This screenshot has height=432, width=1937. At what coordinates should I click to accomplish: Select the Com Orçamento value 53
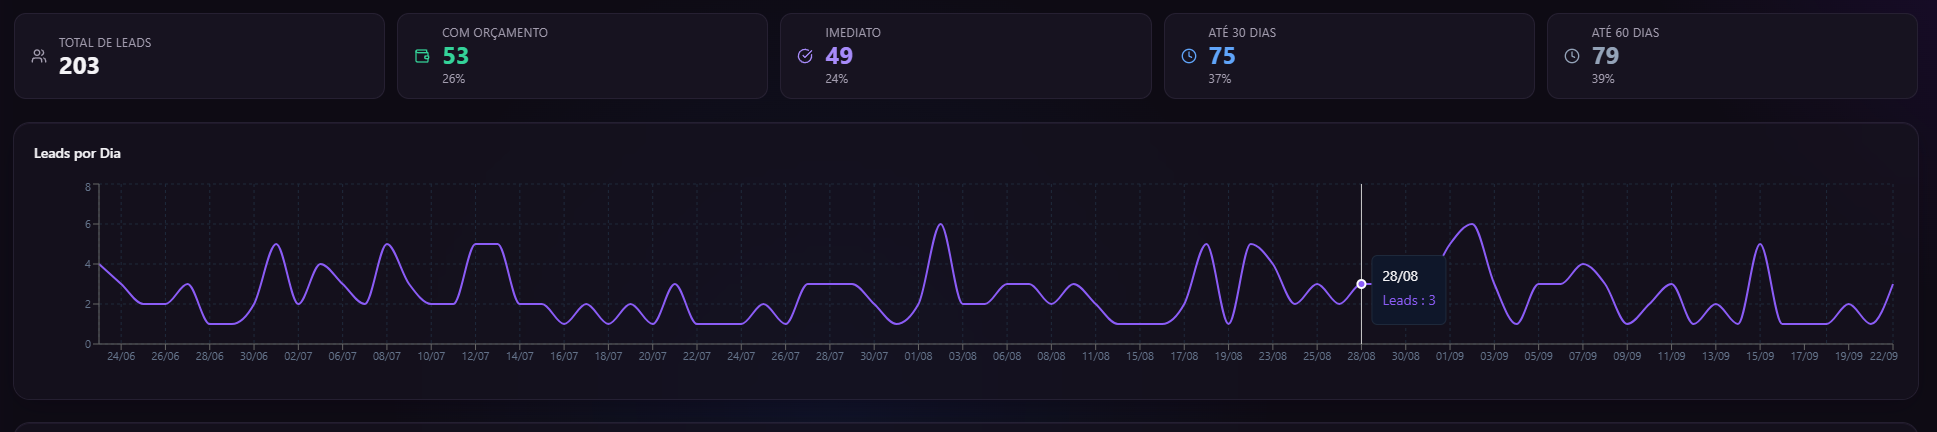(x=456, y=56)
